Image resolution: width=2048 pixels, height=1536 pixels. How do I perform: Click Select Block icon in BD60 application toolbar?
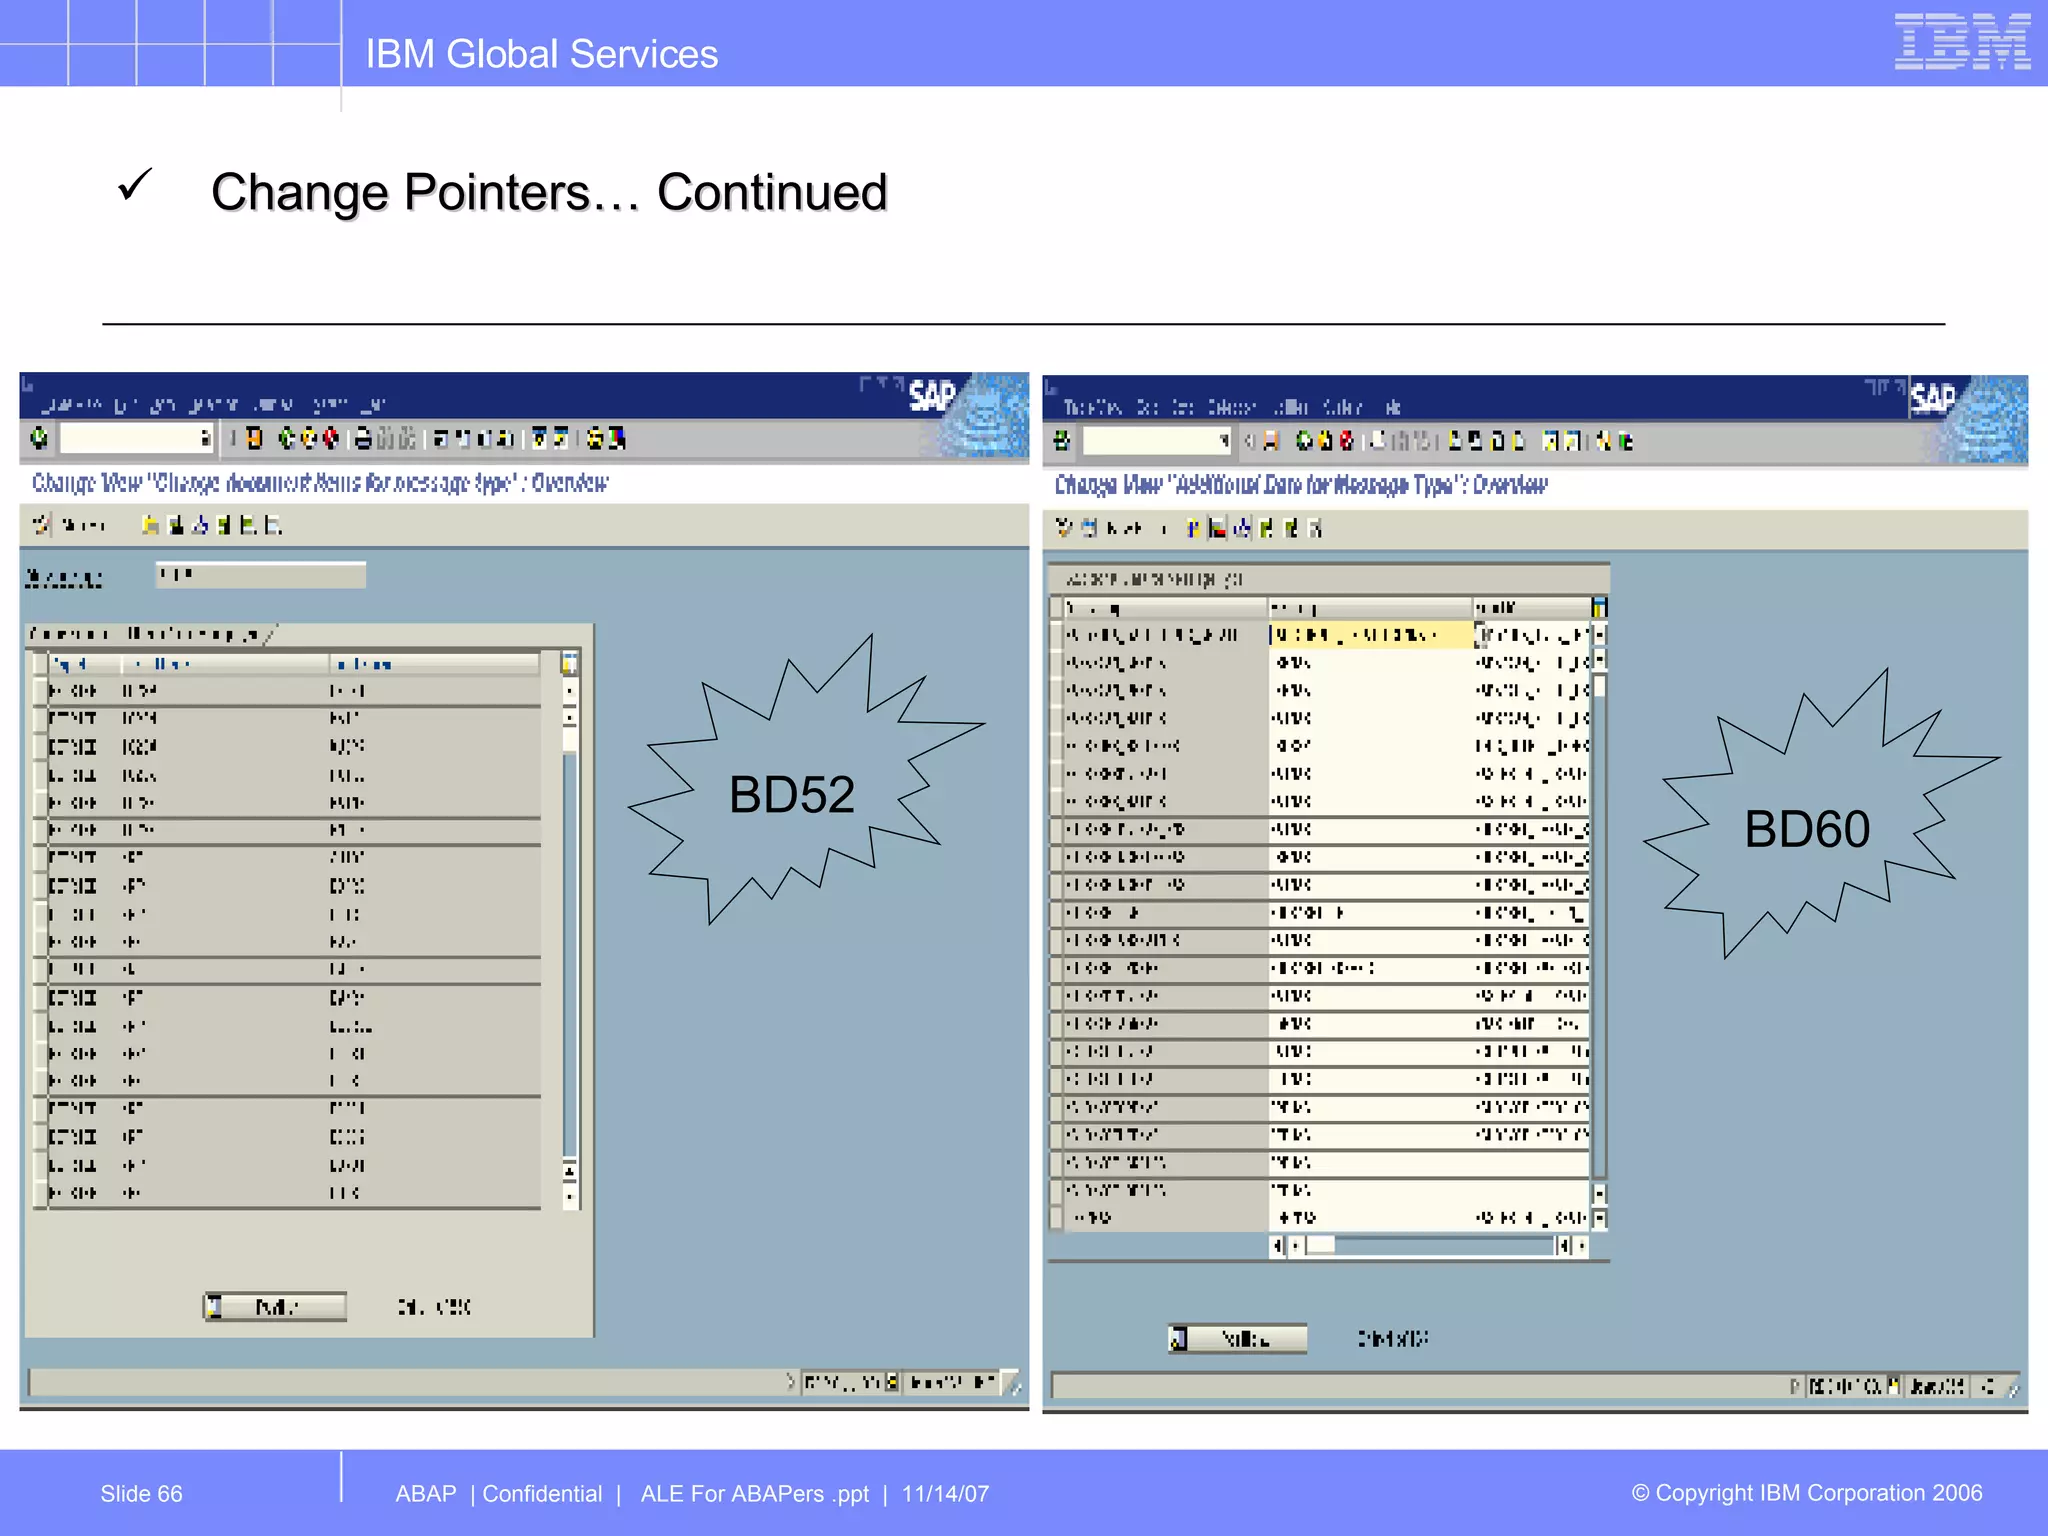pyautogui.click(x=1291, y=528)
